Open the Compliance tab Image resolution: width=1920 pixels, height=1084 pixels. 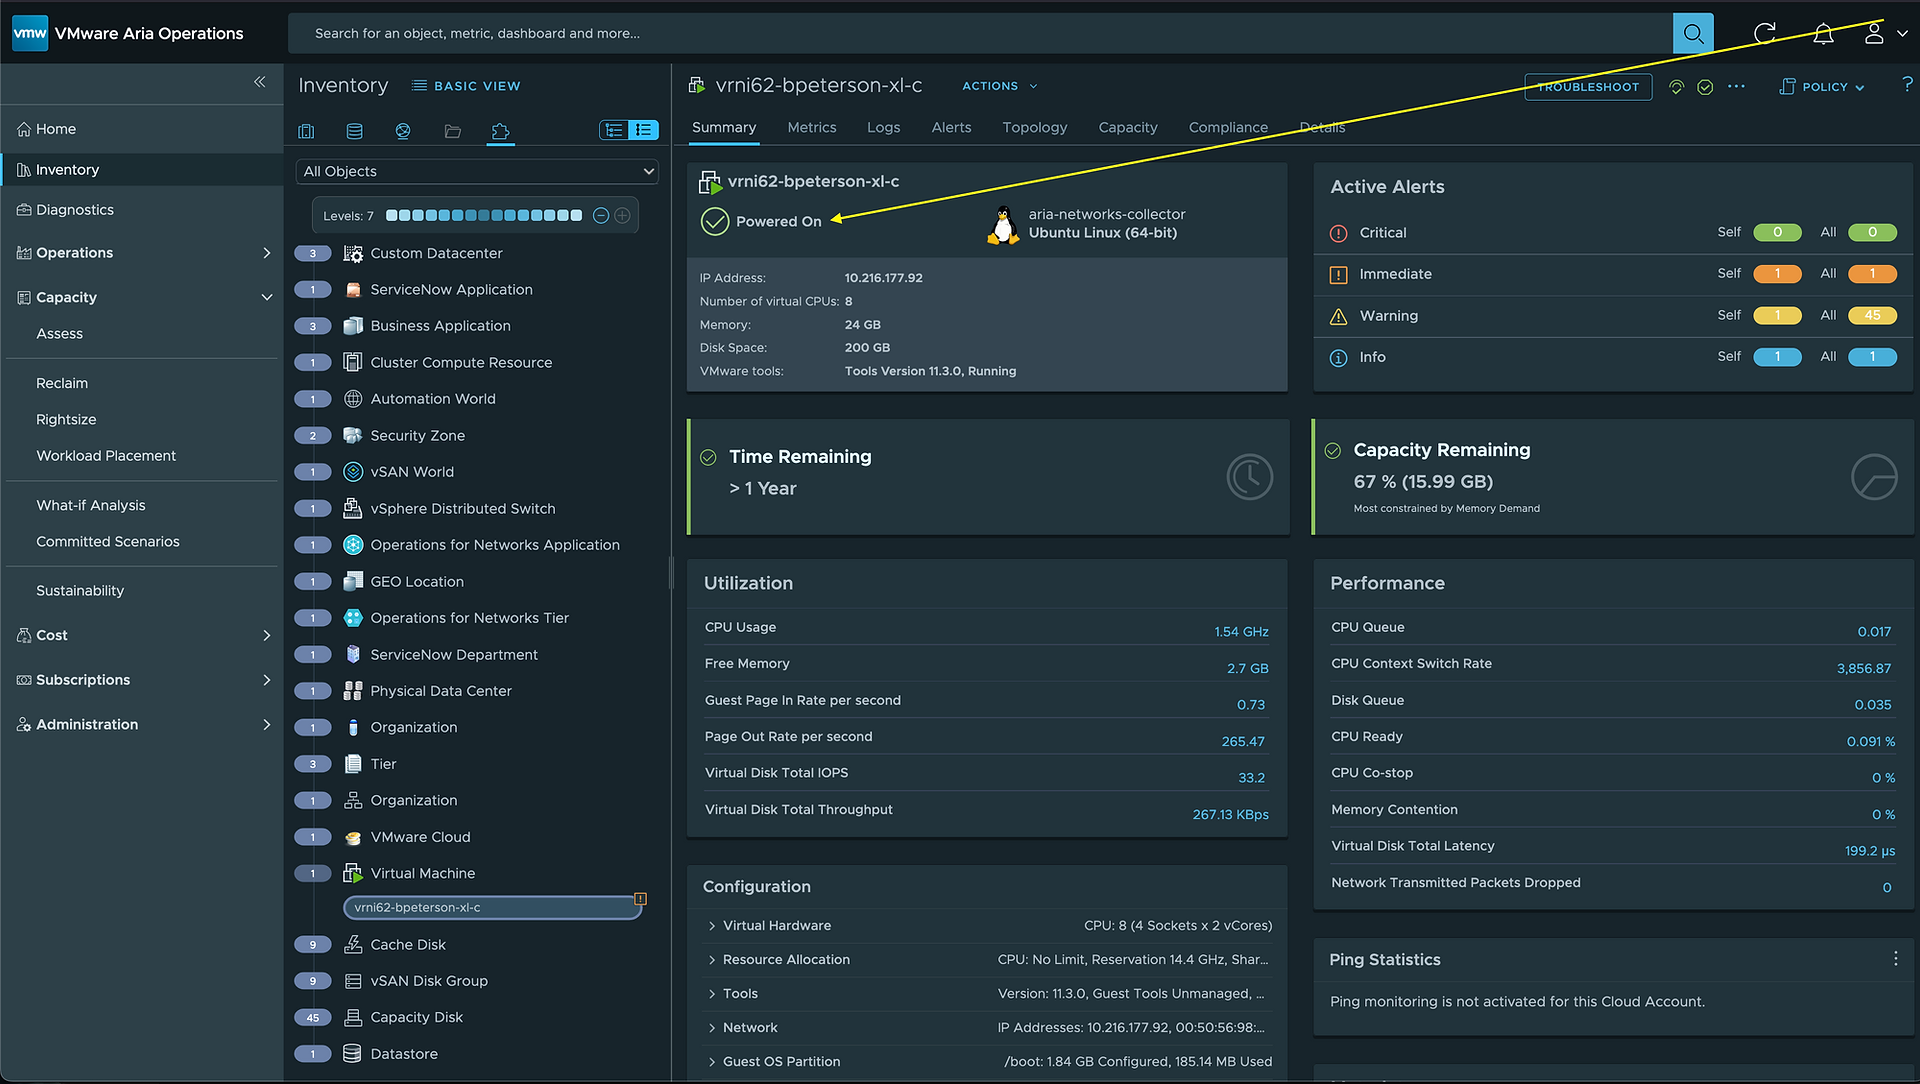point(1228,127)
